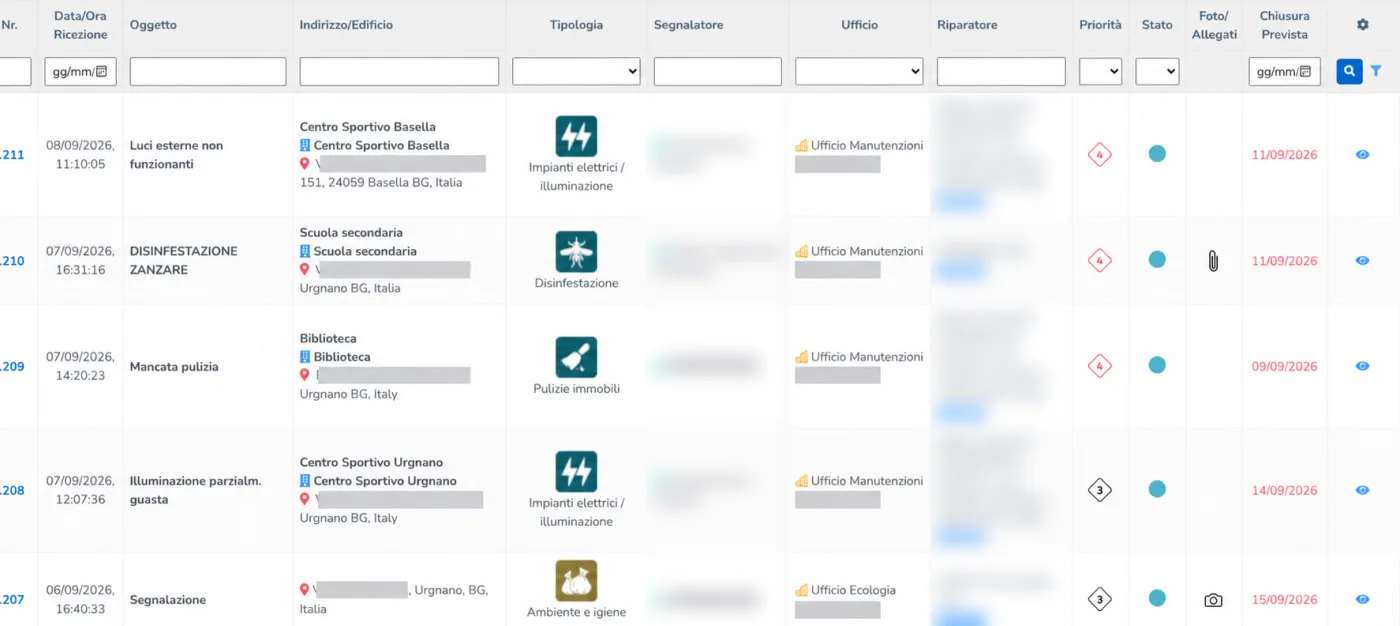This screenshot has height=626, width=1400.
Task: Click 'DISINFESTAZIONE ZANZARE' subject text
Action: (184, 261)
